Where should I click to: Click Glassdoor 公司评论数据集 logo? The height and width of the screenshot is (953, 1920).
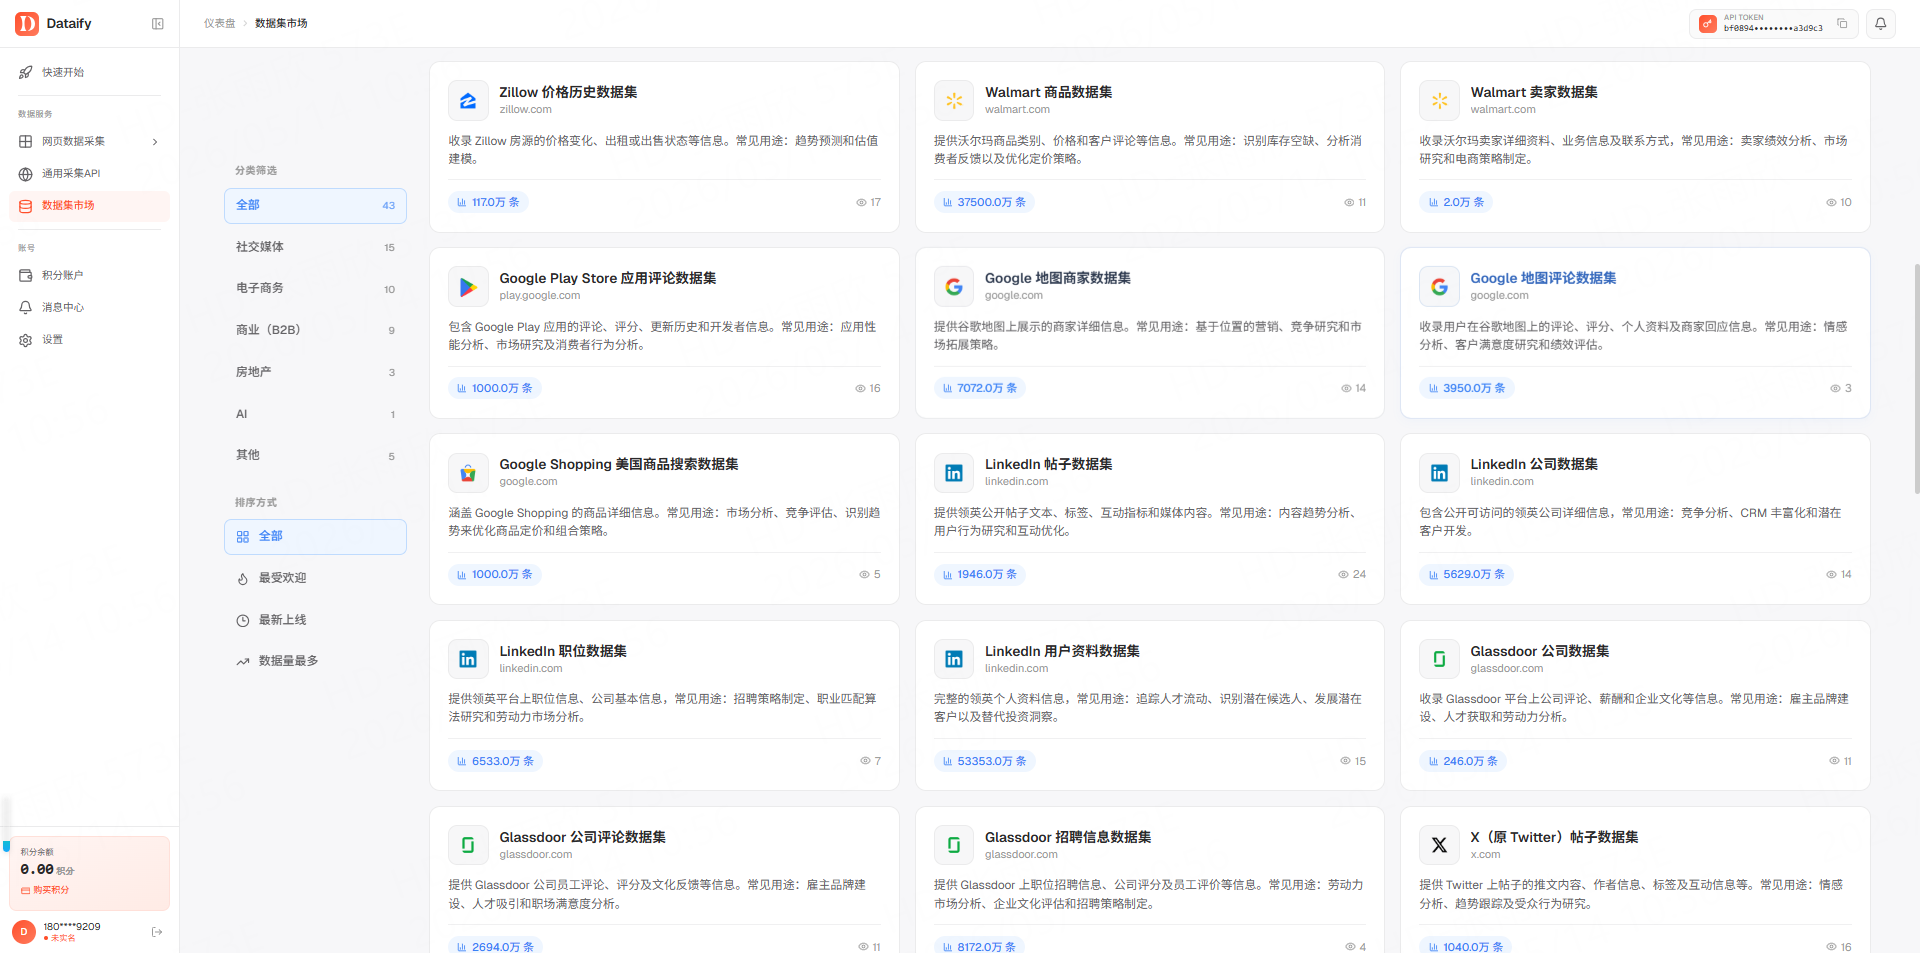tap(468, 845)
